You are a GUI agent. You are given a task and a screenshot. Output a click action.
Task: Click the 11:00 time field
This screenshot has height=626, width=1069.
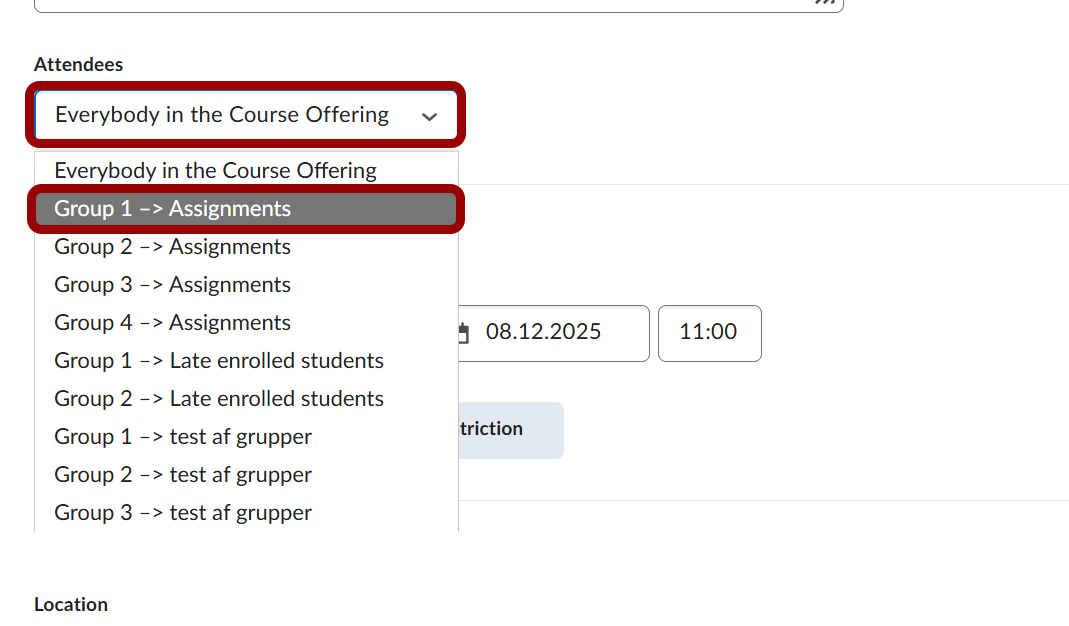(709, 333)
